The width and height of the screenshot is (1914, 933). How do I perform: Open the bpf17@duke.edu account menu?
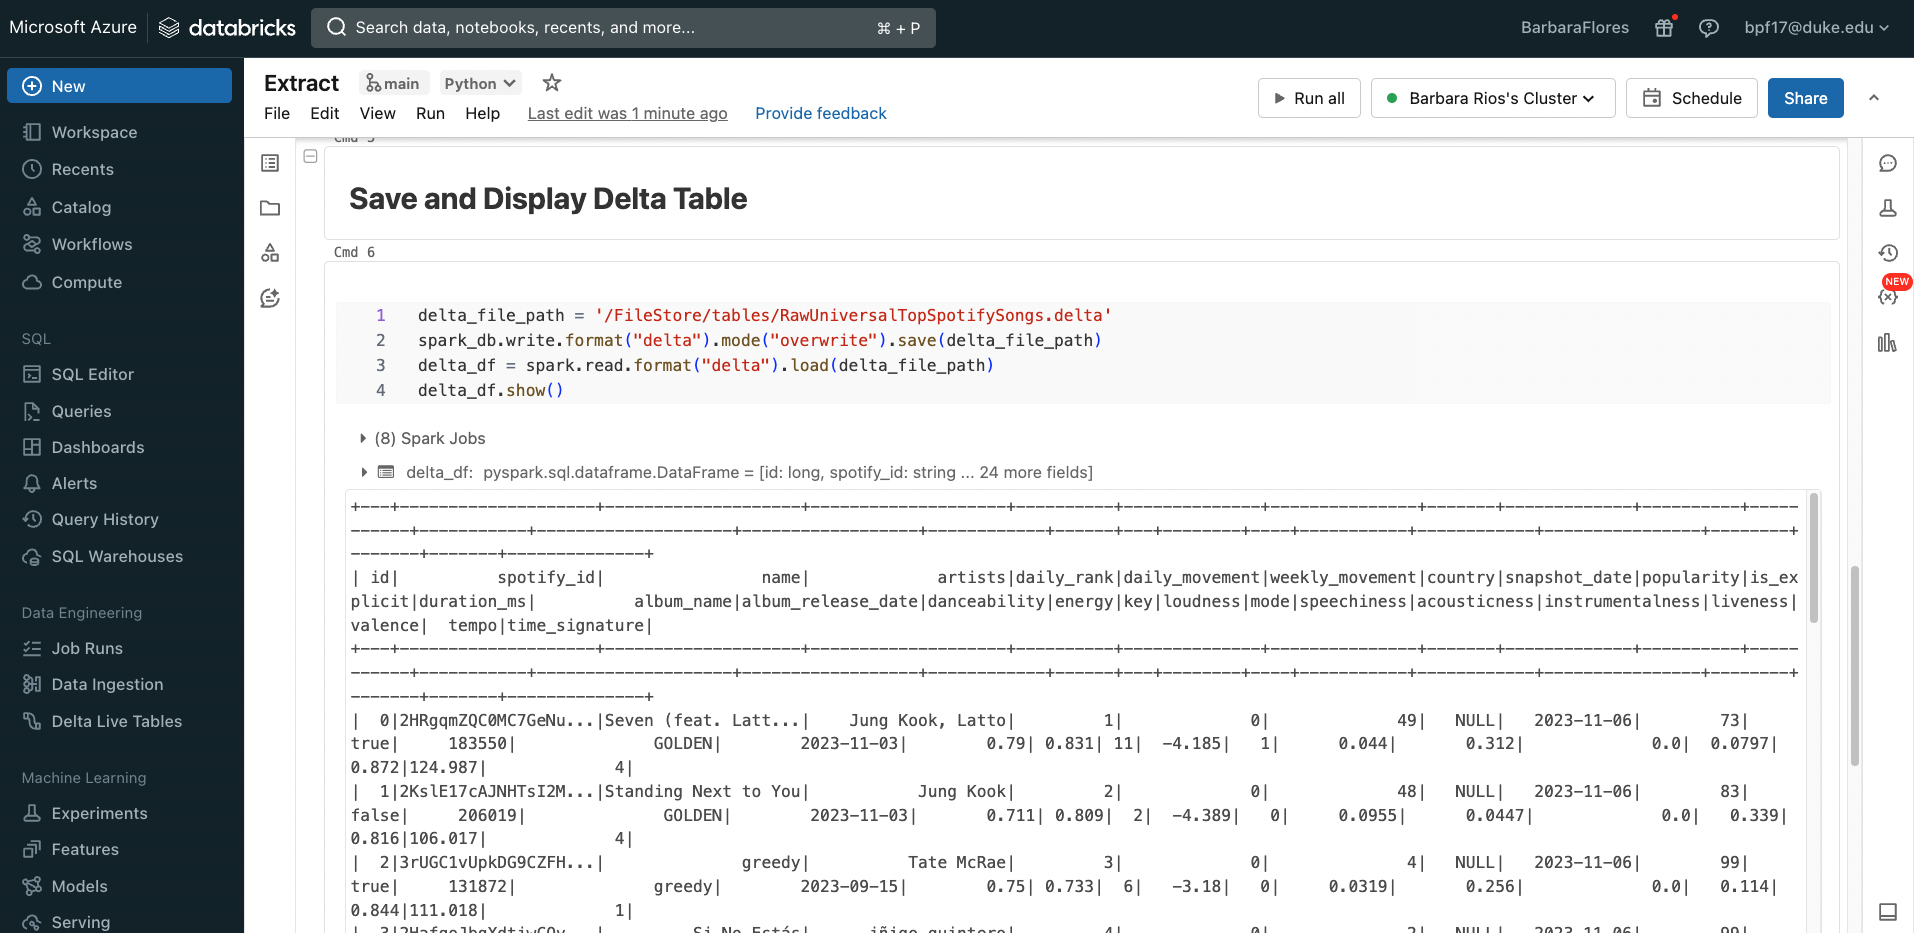1816,28
